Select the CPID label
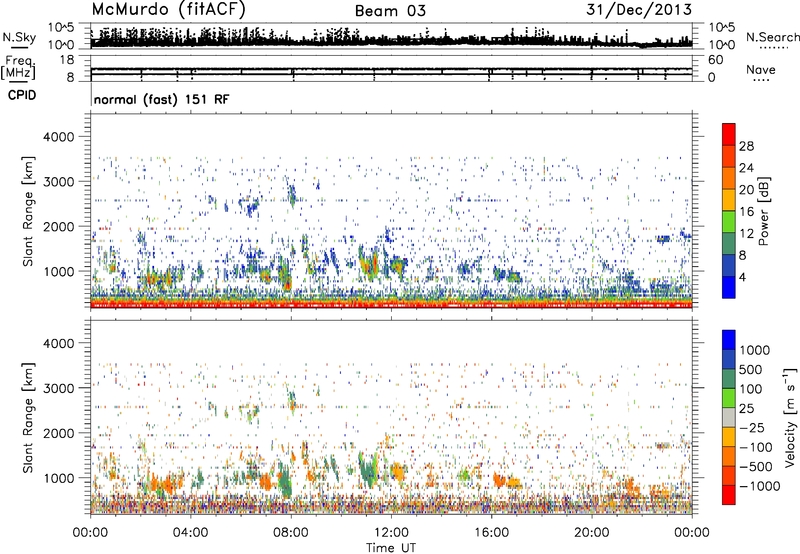800x554 pixels. (22, 95)
